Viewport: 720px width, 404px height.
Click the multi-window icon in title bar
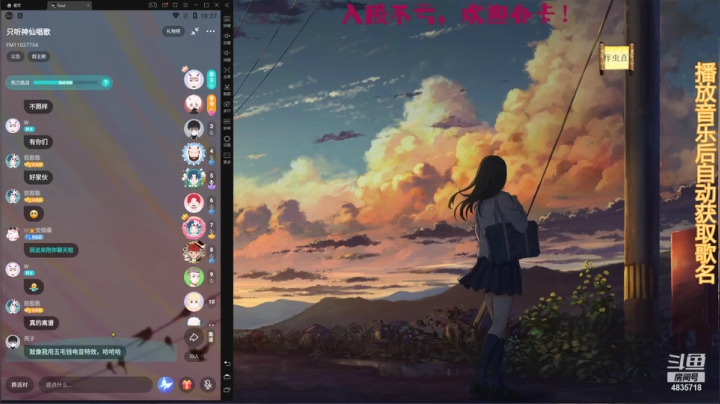point(175,5)
